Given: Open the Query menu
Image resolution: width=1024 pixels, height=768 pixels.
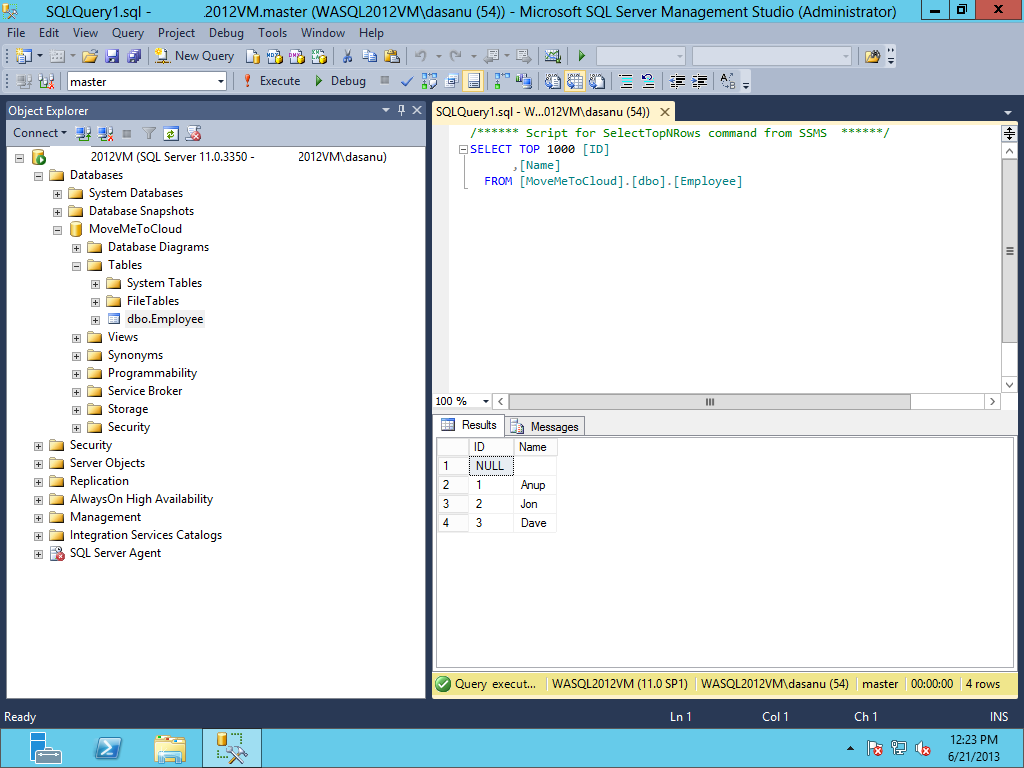Looking at the screenshot, I should point(127,33).
